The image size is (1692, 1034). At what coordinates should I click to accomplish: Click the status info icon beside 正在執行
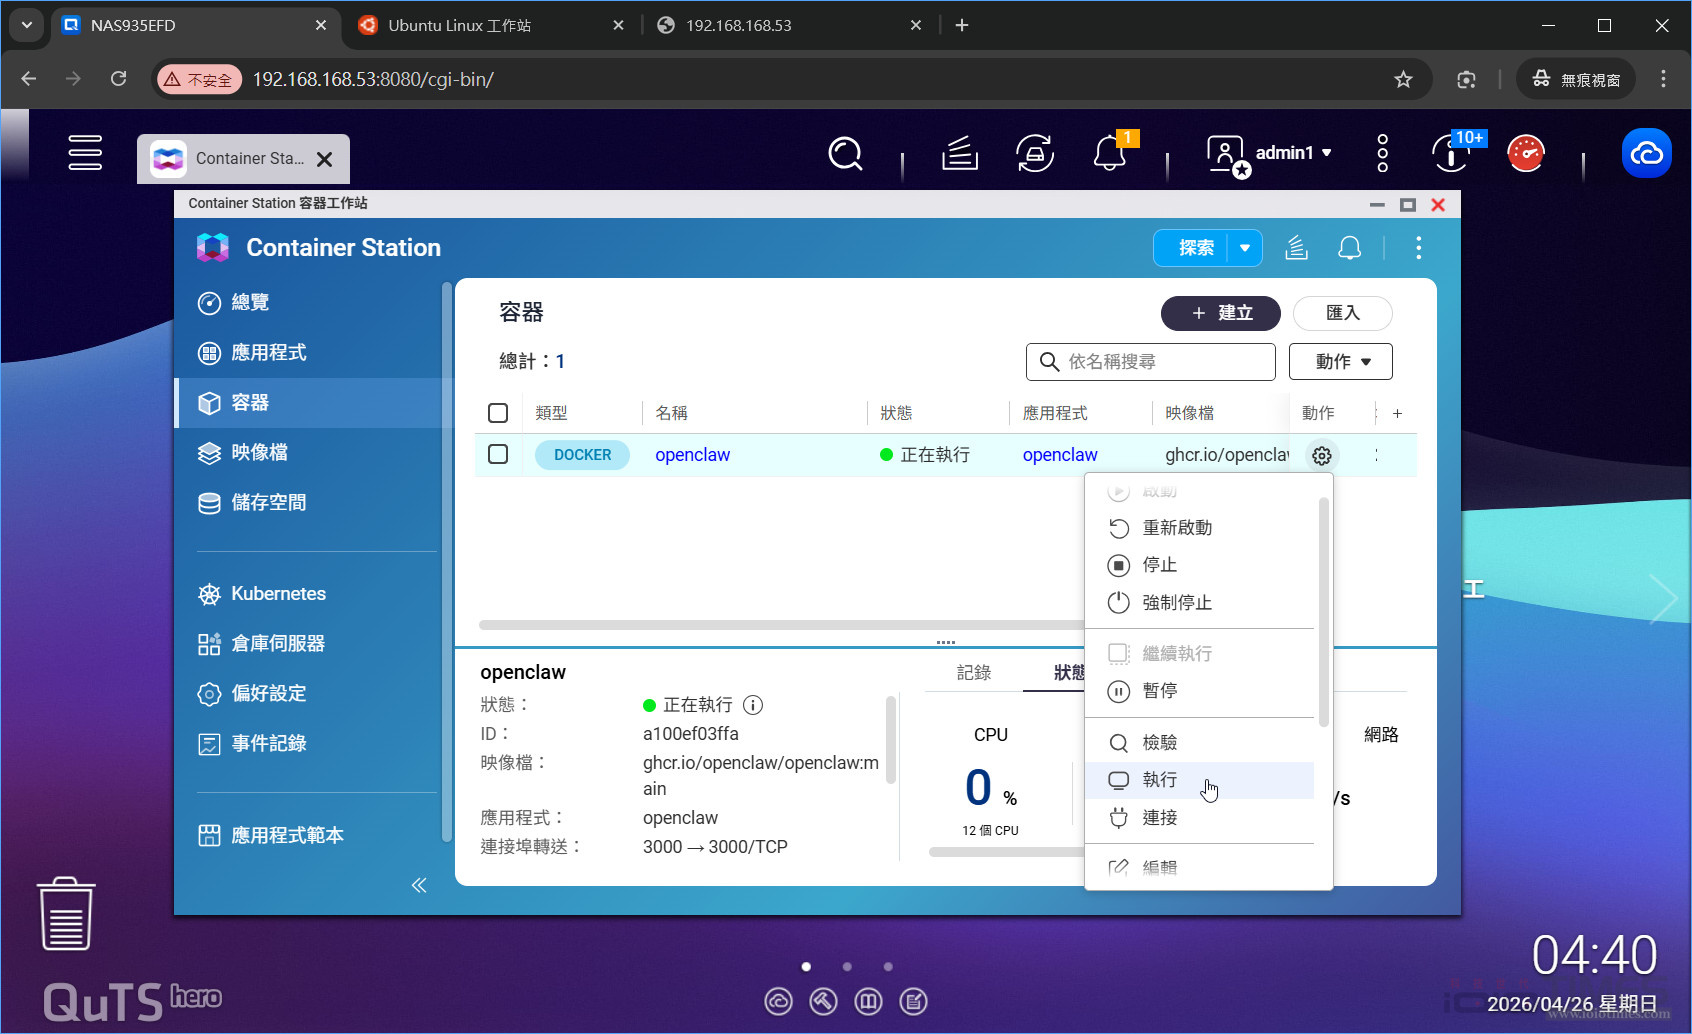tap(753, 705)
